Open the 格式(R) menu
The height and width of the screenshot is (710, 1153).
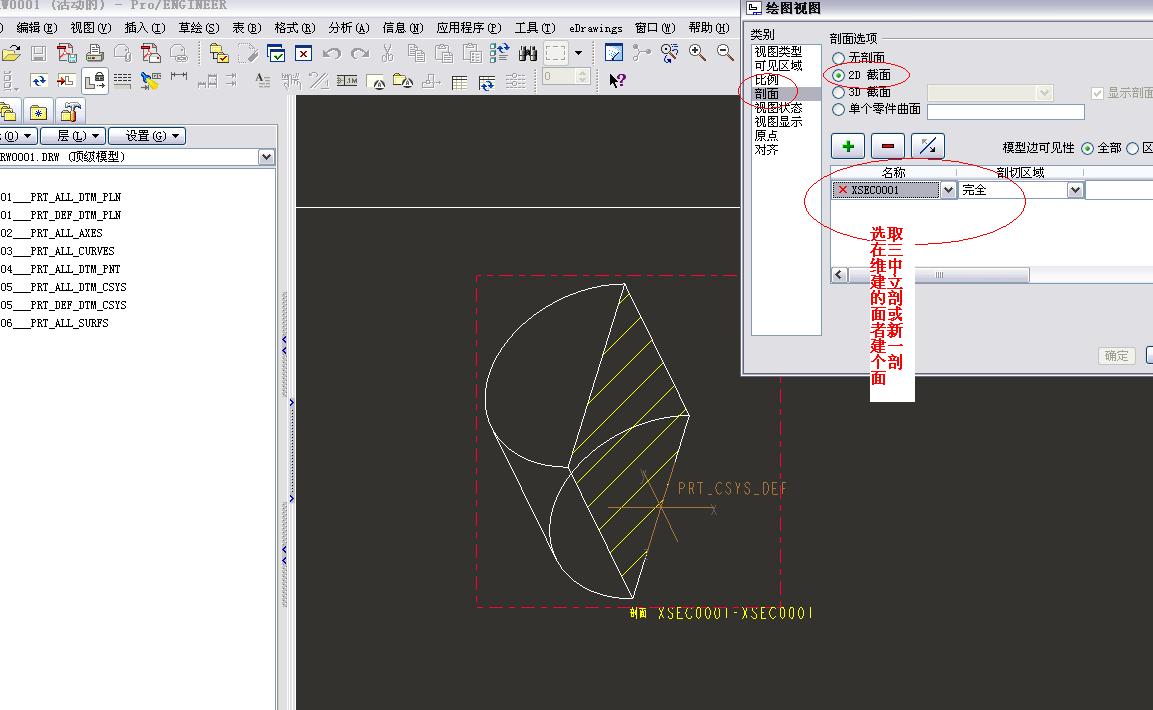[295, 28]
